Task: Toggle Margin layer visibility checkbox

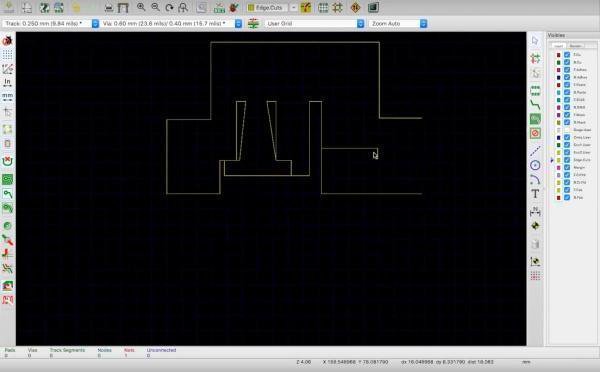Action: [x=567, y=167]
